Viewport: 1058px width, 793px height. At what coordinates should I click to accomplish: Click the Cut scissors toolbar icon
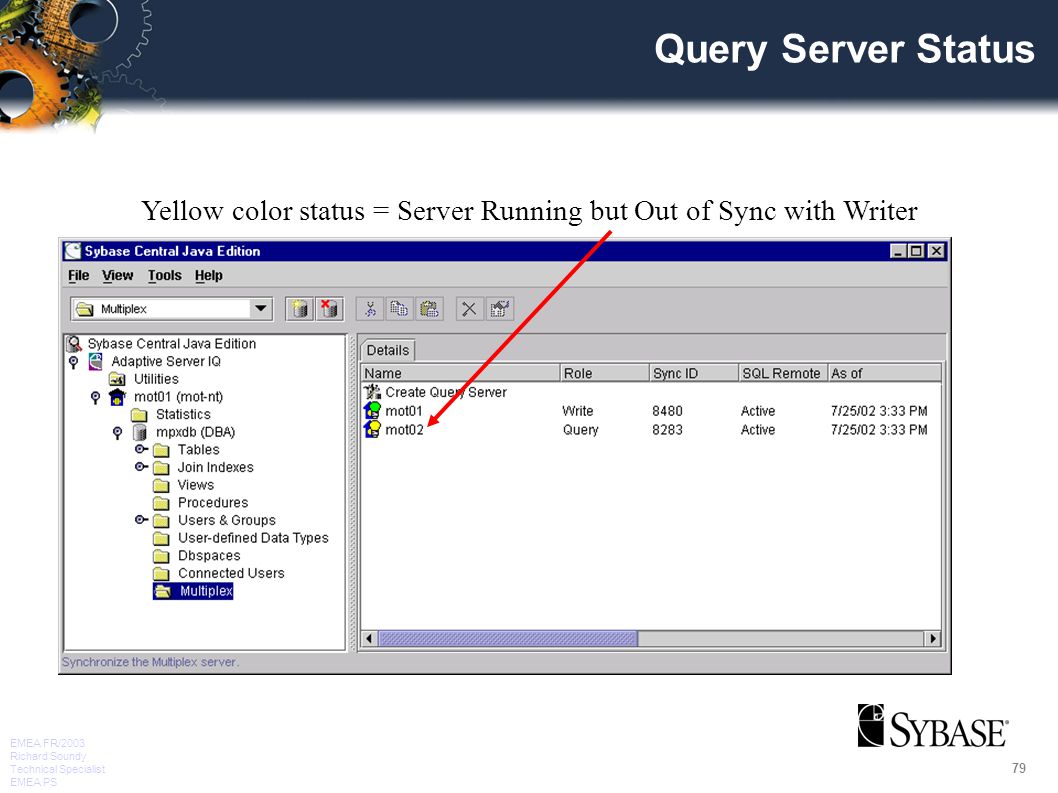pos(370,309)
